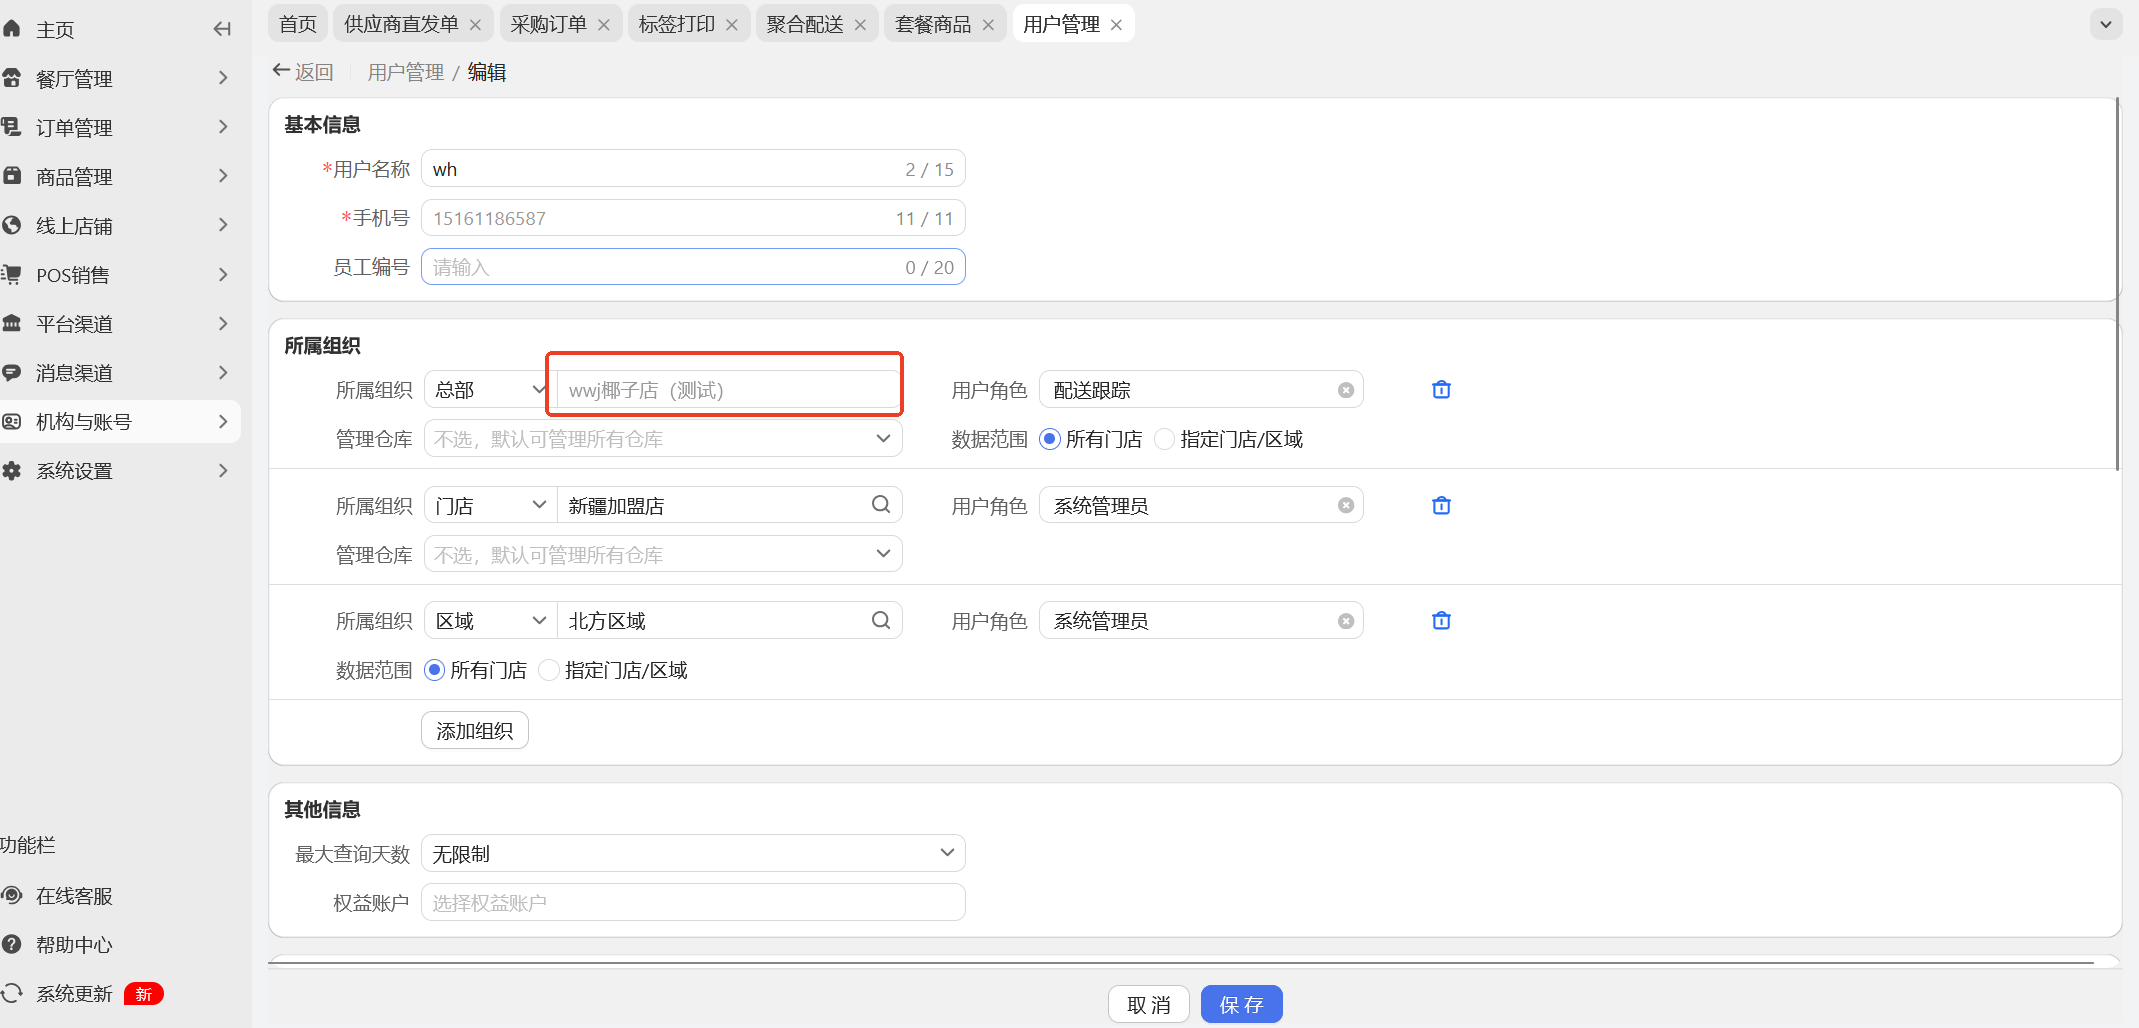Expand the 餐厅管理 menu
The height and width of the screenshot is (1028, 2139).
click(223, 78)
